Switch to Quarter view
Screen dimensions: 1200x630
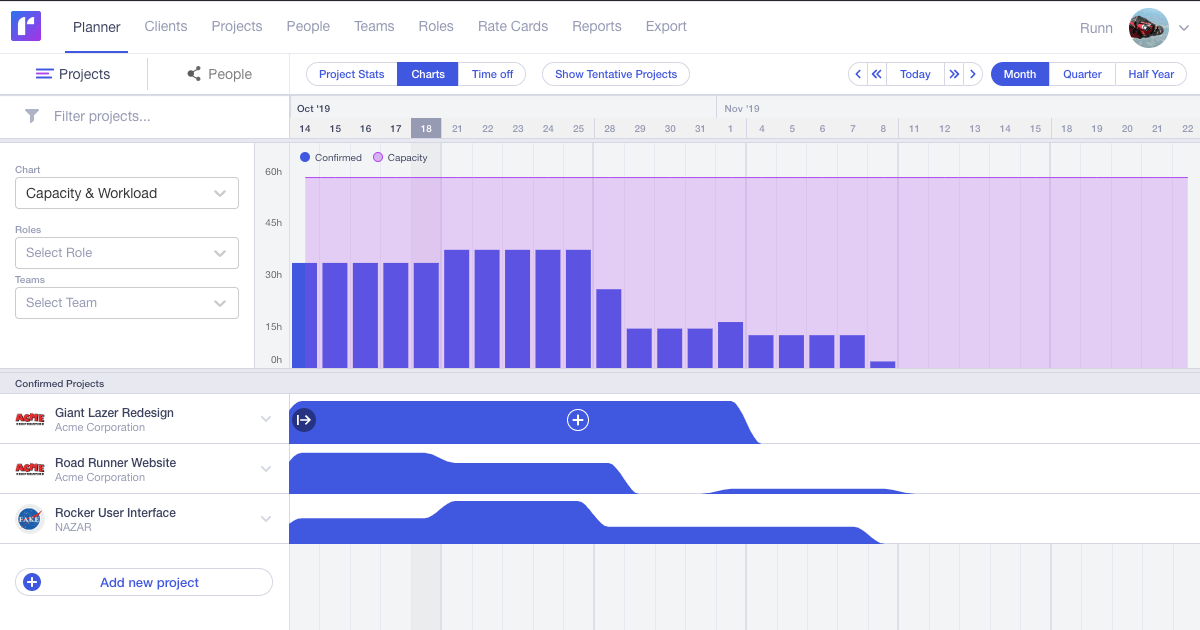click(1081, 73)
